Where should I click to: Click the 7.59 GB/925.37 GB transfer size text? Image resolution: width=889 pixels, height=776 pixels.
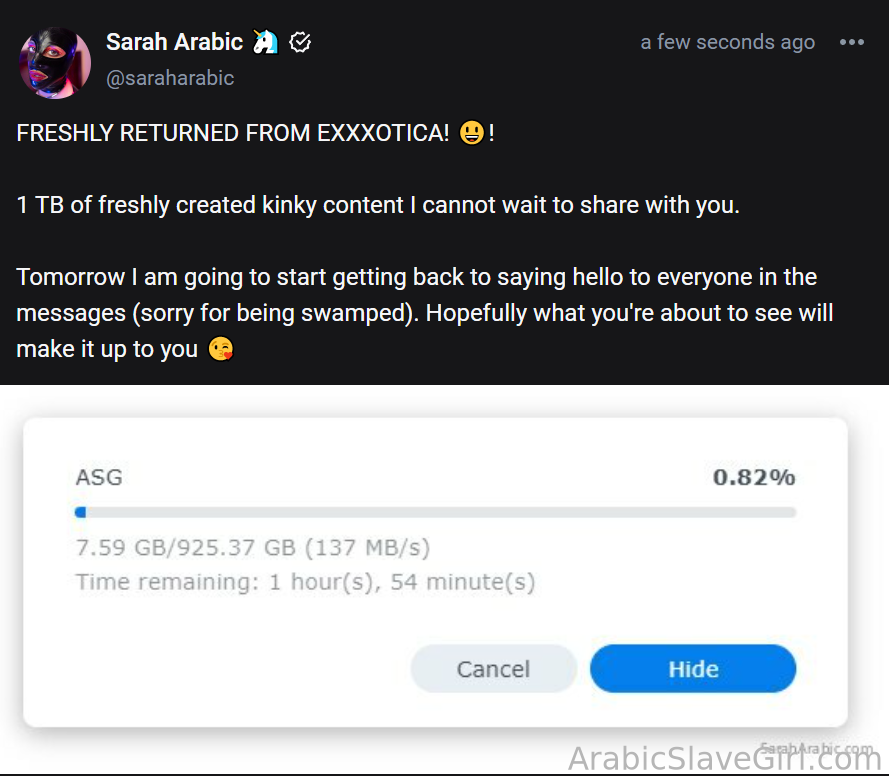click(253, 548)
